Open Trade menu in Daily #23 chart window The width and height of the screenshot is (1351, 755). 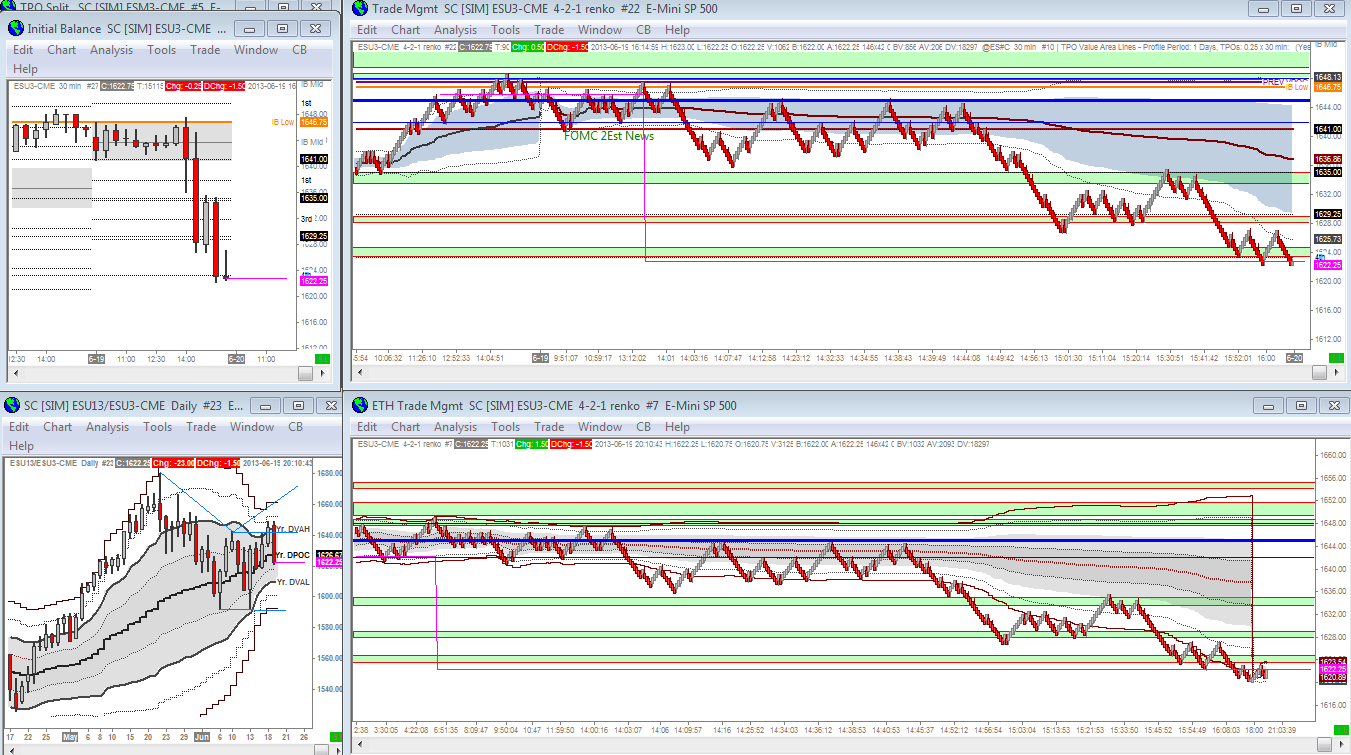point(201,427)
